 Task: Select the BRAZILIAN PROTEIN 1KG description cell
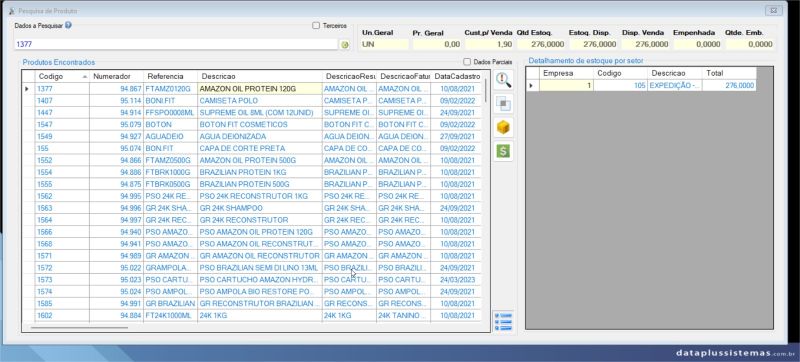(x=260, y=172)
